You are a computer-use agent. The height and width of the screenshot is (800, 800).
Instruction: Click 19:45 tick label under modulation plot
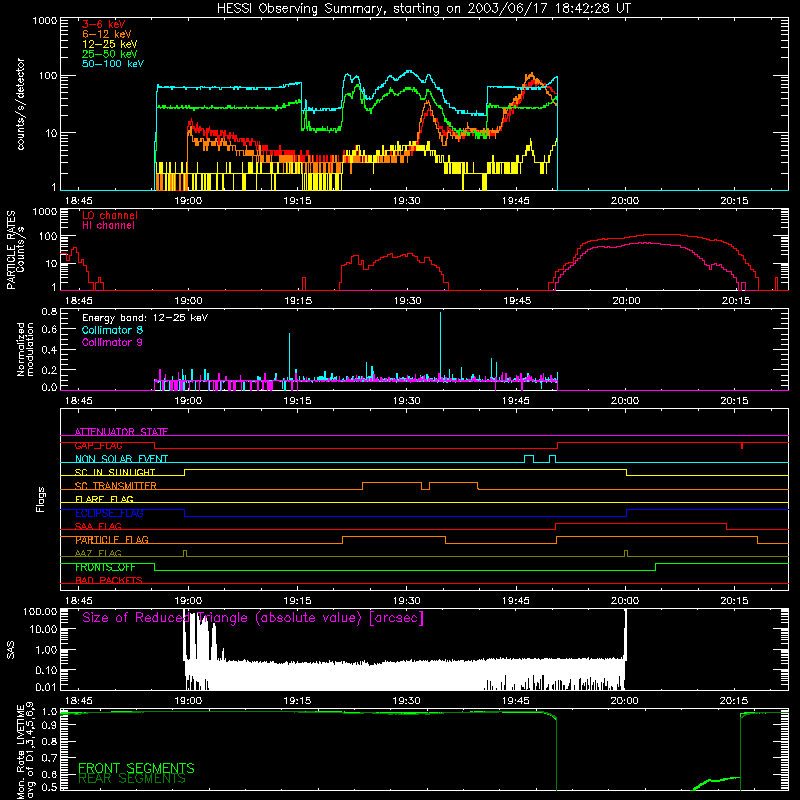(516, 401)
